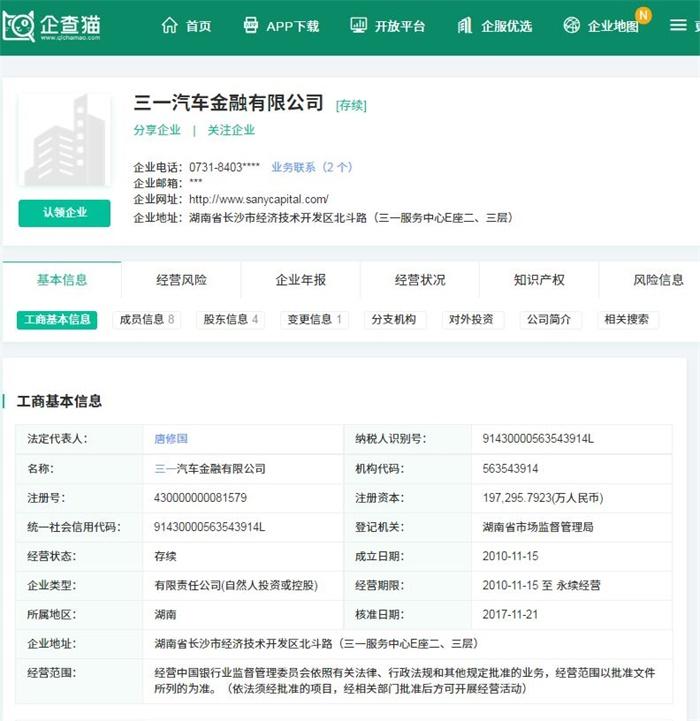Viewport: 700px width, 721px height.
Task: Click the 工商基本信息 section heading
Action: [59, 401]
